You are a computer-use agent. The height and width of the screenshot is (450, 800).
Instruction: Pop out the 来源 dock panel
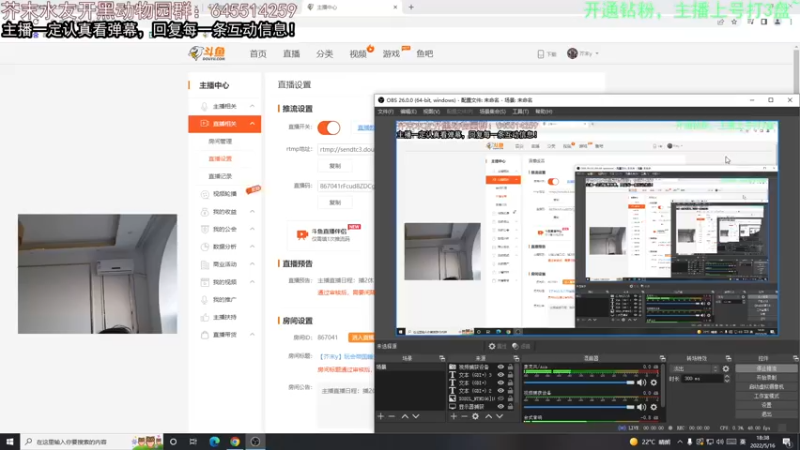click(x=516, y=359)
